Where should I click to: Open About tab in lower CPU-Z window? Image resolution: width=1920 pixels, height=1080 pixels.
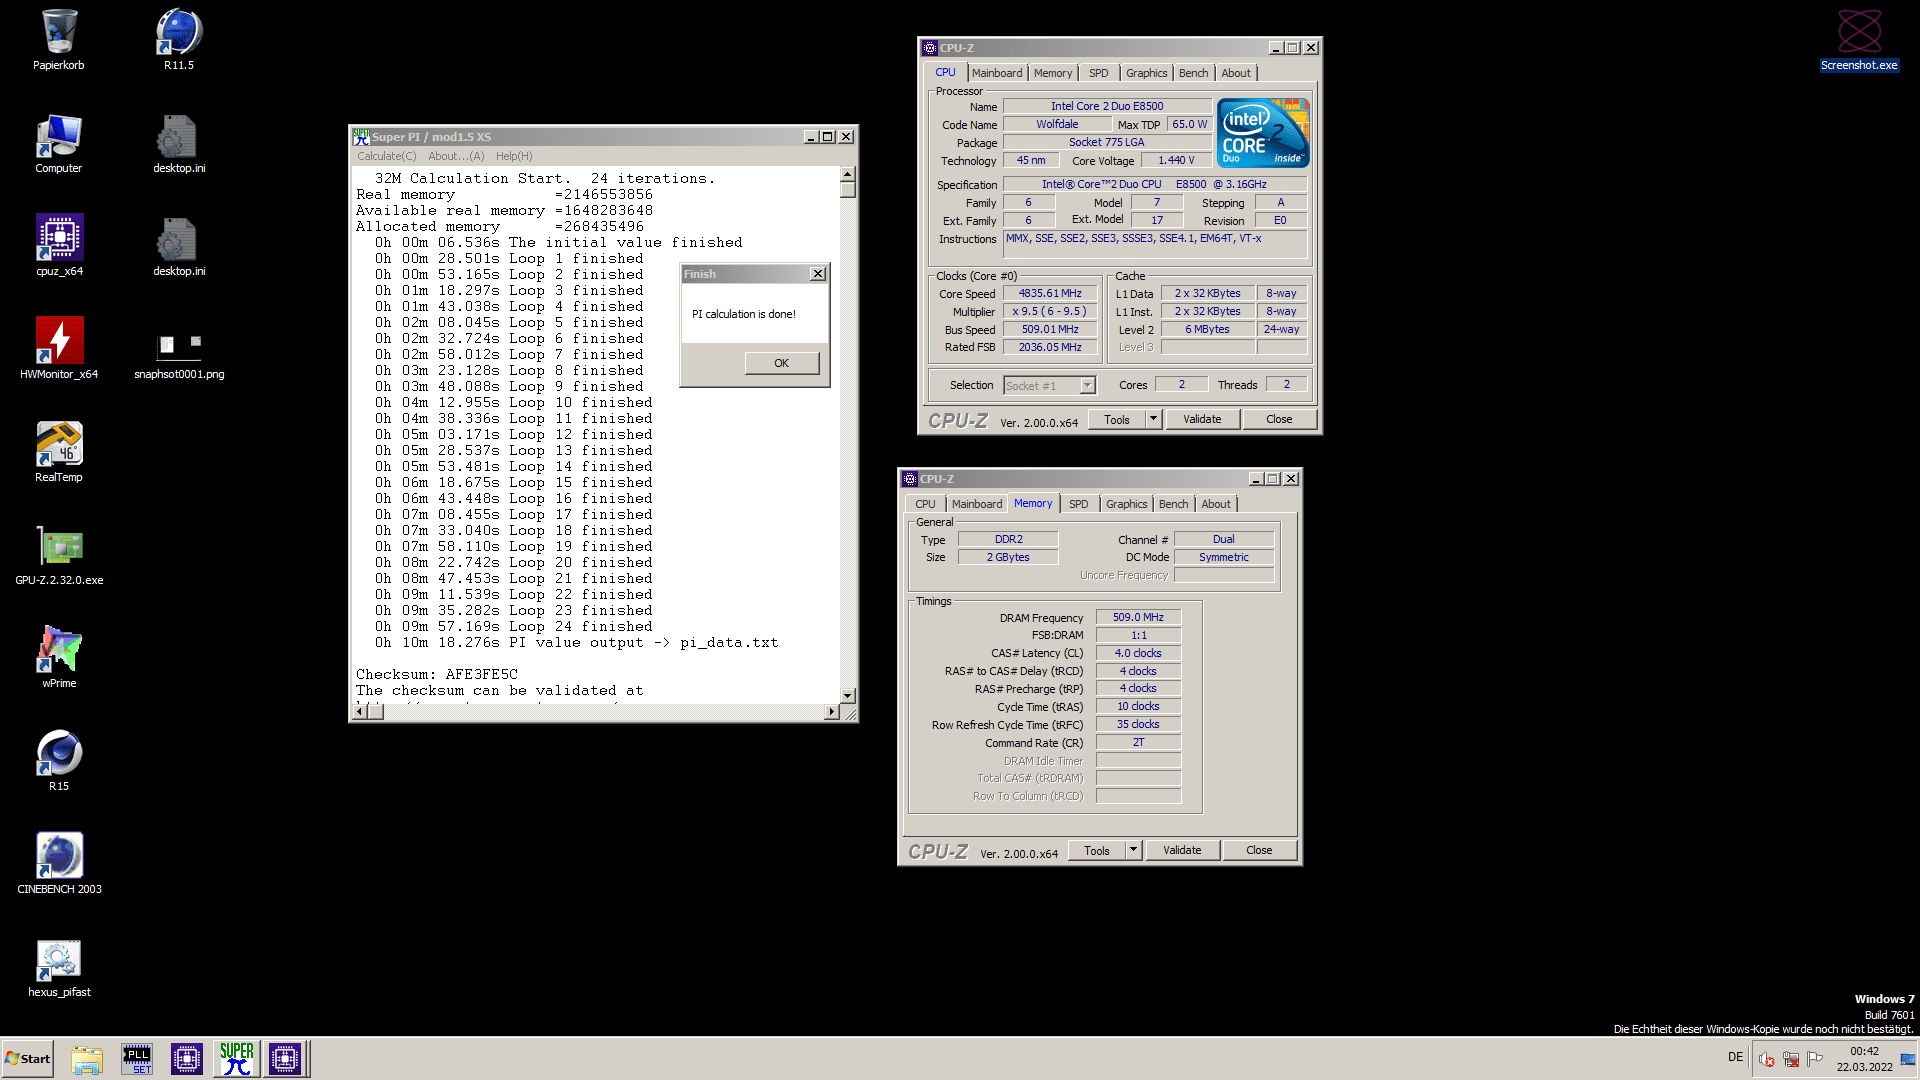(1216, 504)
